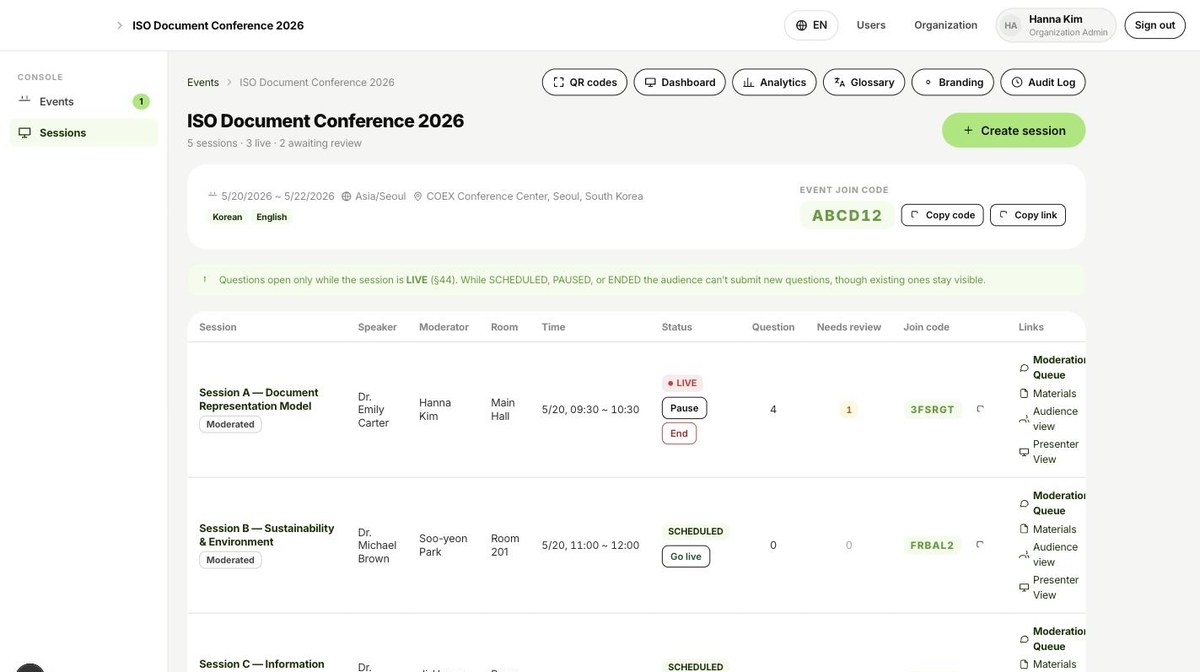Open Session A Materials link
The width and height of the screenshot is (1200, 672).
click(x=1047, y=393)
